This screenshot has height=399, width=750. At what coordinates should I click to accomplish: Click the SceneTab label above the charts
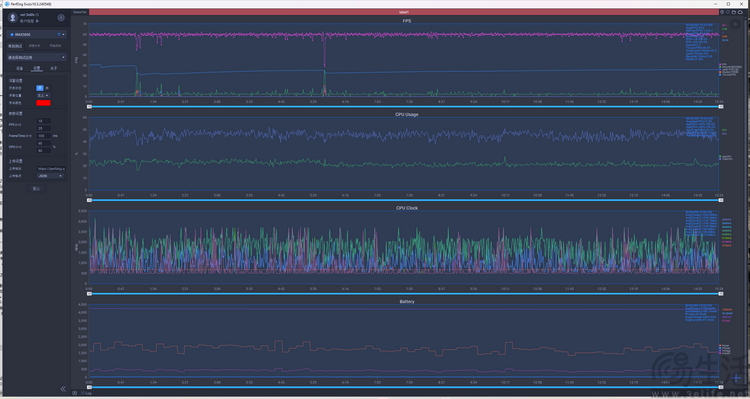(80, 12)
